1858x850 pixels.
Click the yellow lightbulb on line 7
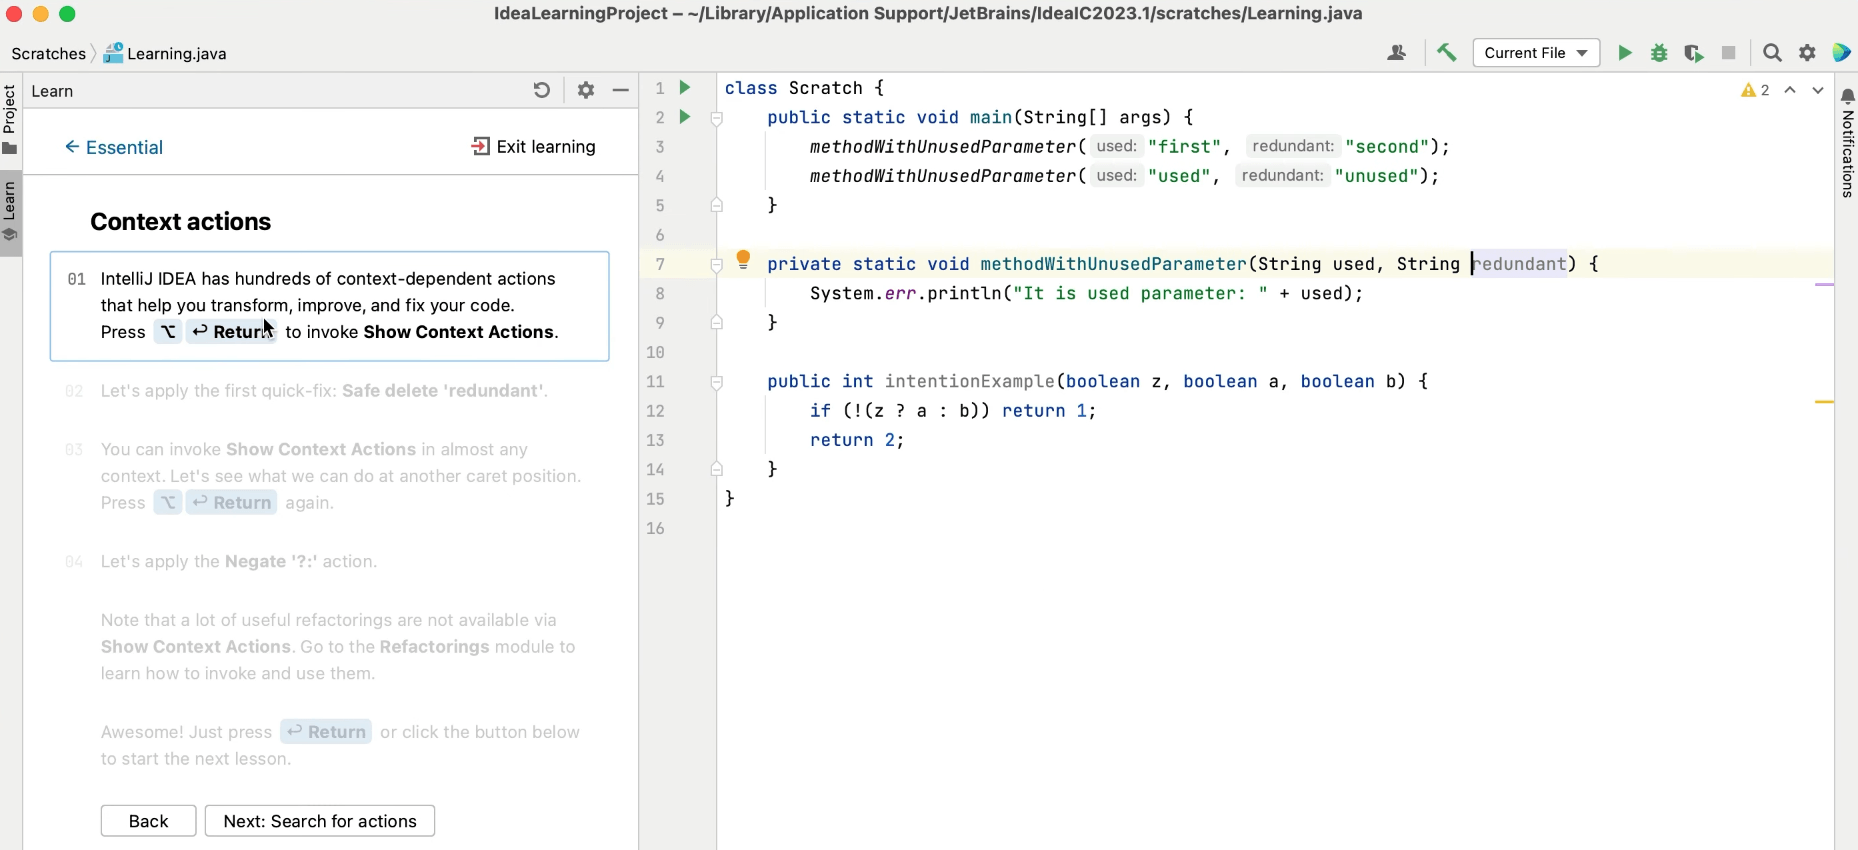[x=743, y=260]
